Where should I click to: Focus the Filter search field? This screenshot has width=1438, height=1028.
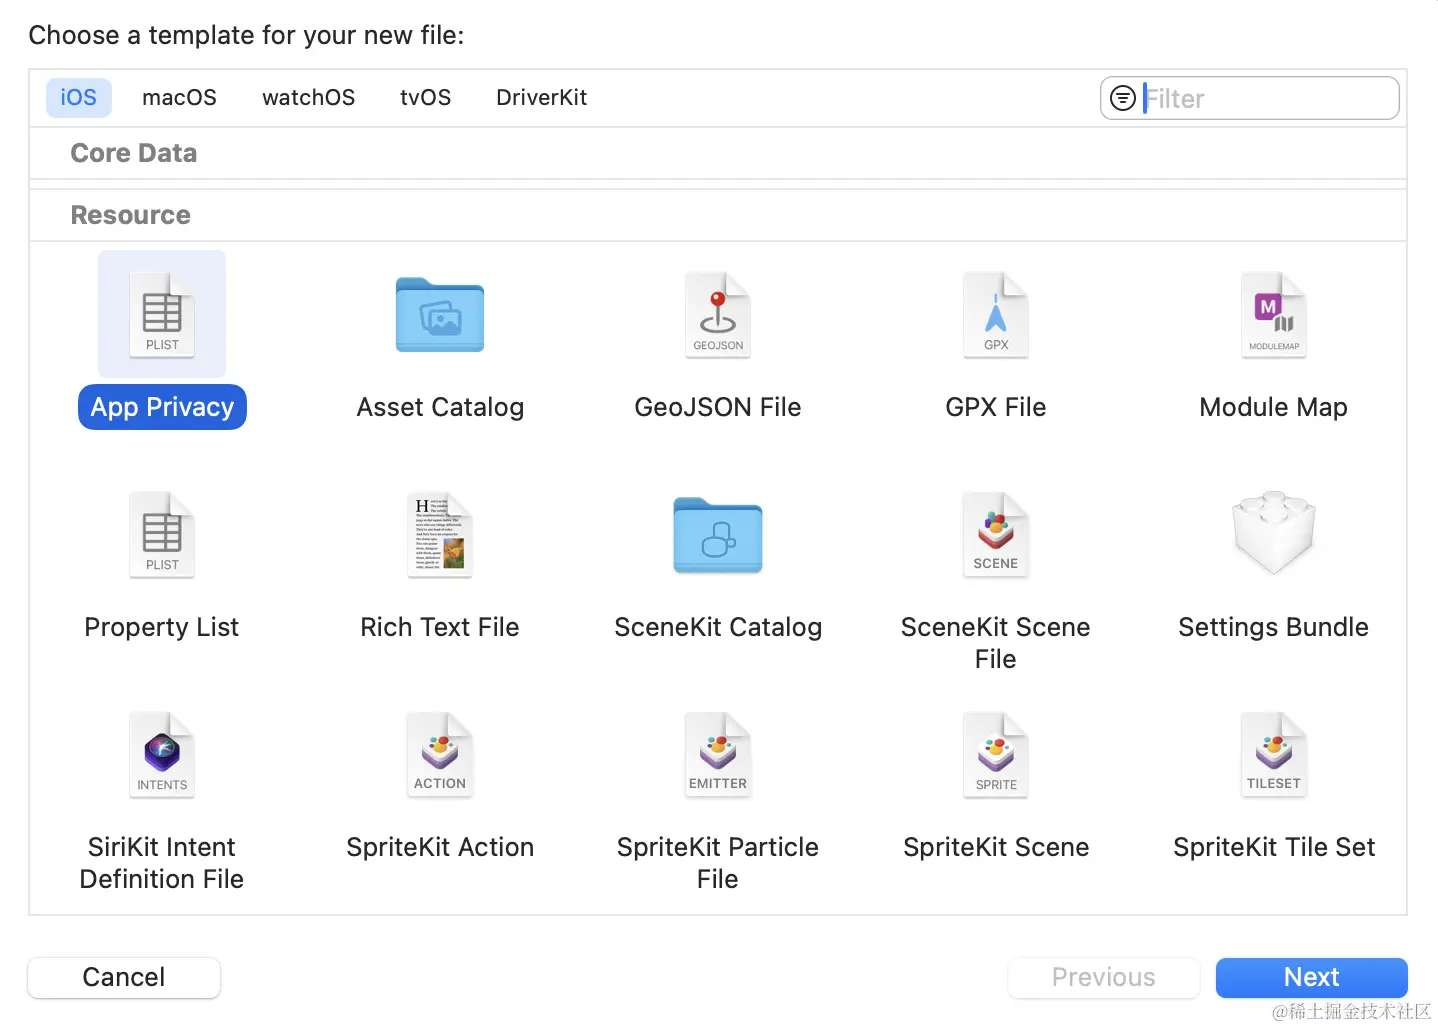point(1250,98)
